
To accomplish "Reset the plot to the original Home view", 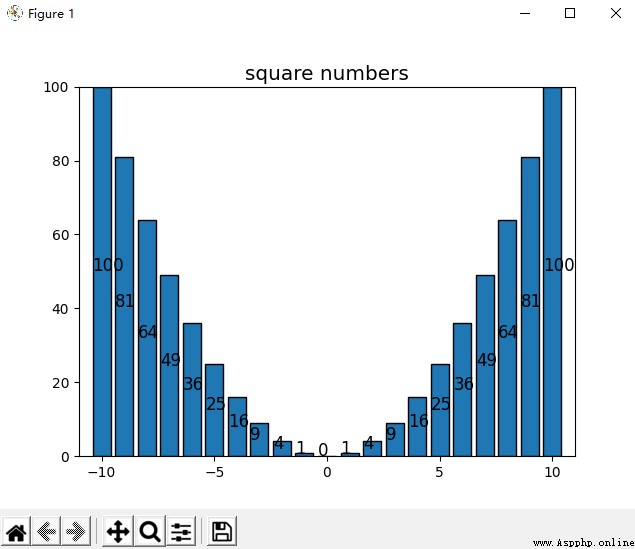I will pyautogui.click(x=16, y=531).
